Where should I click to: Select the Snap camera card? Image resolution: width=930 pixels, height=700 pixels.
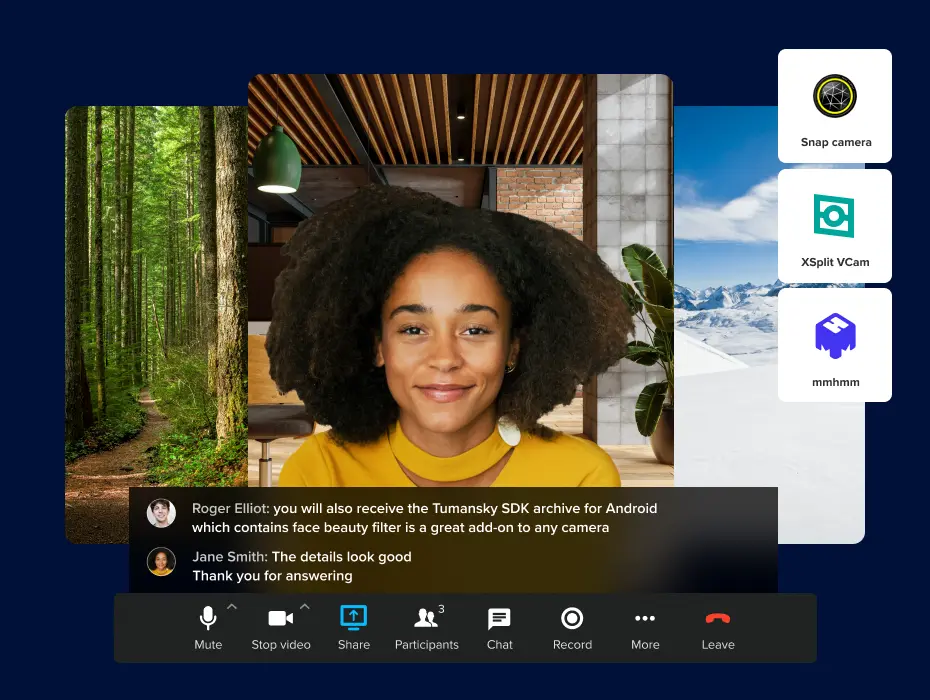coord(835,106)
